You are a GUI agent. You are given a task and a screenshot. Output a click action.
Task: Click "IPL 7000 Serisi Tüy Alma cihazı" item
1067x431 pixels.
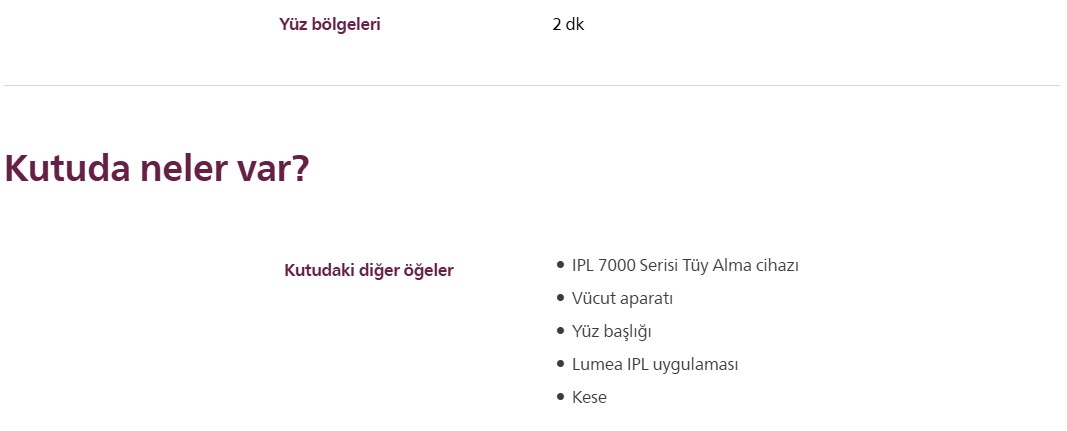click(x=685, y=266)
